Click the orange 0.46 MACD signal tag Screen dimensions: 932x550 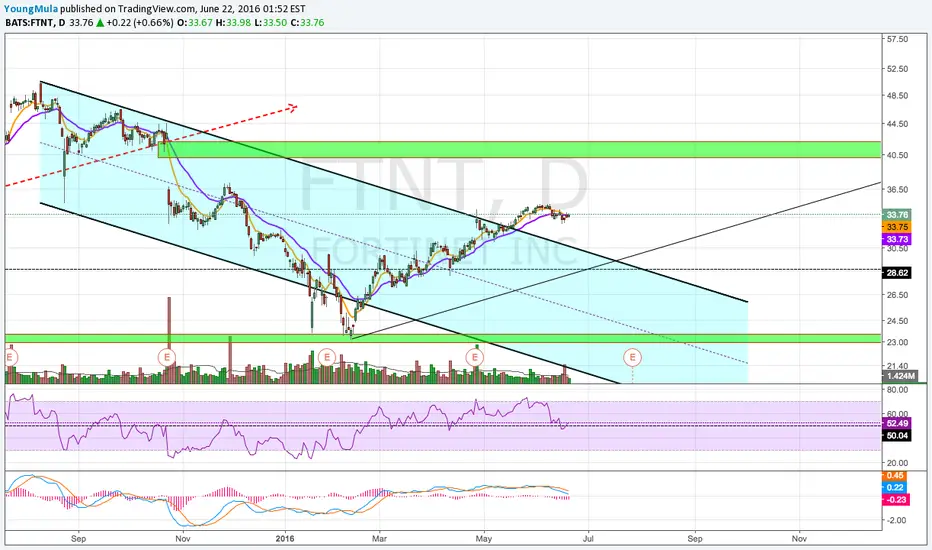(x=895, y=476)
